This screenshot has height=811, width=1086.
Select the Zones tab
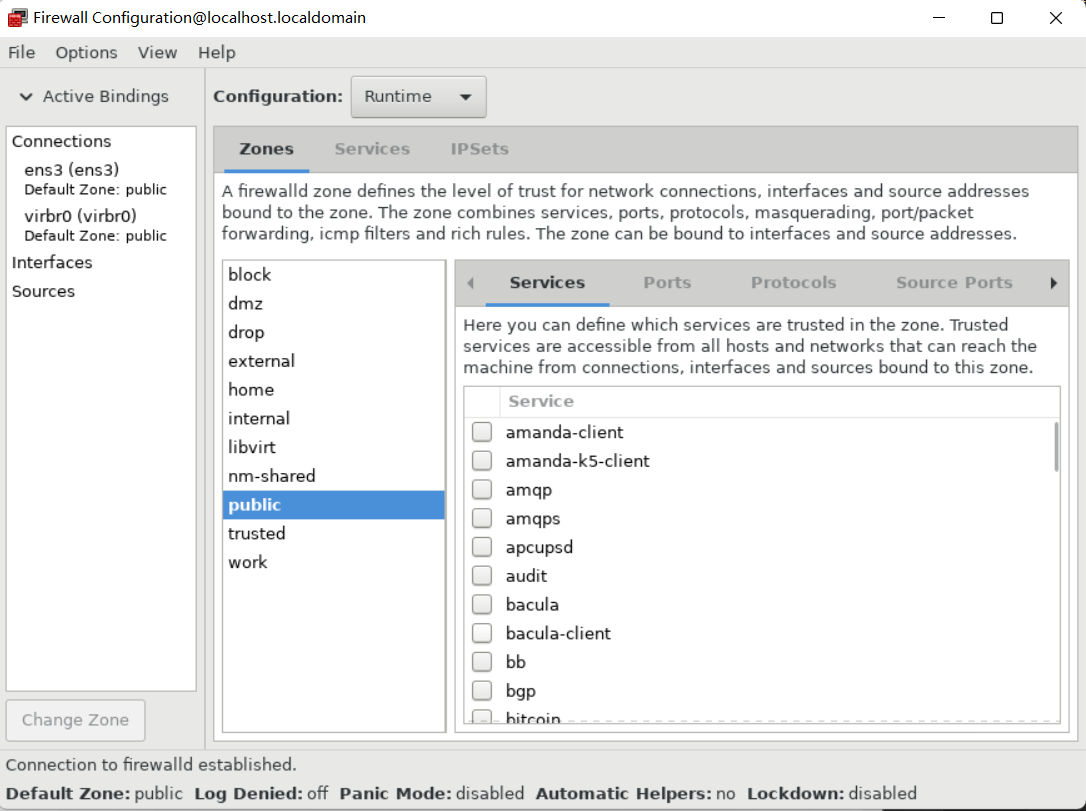click(x=267, y=149)
